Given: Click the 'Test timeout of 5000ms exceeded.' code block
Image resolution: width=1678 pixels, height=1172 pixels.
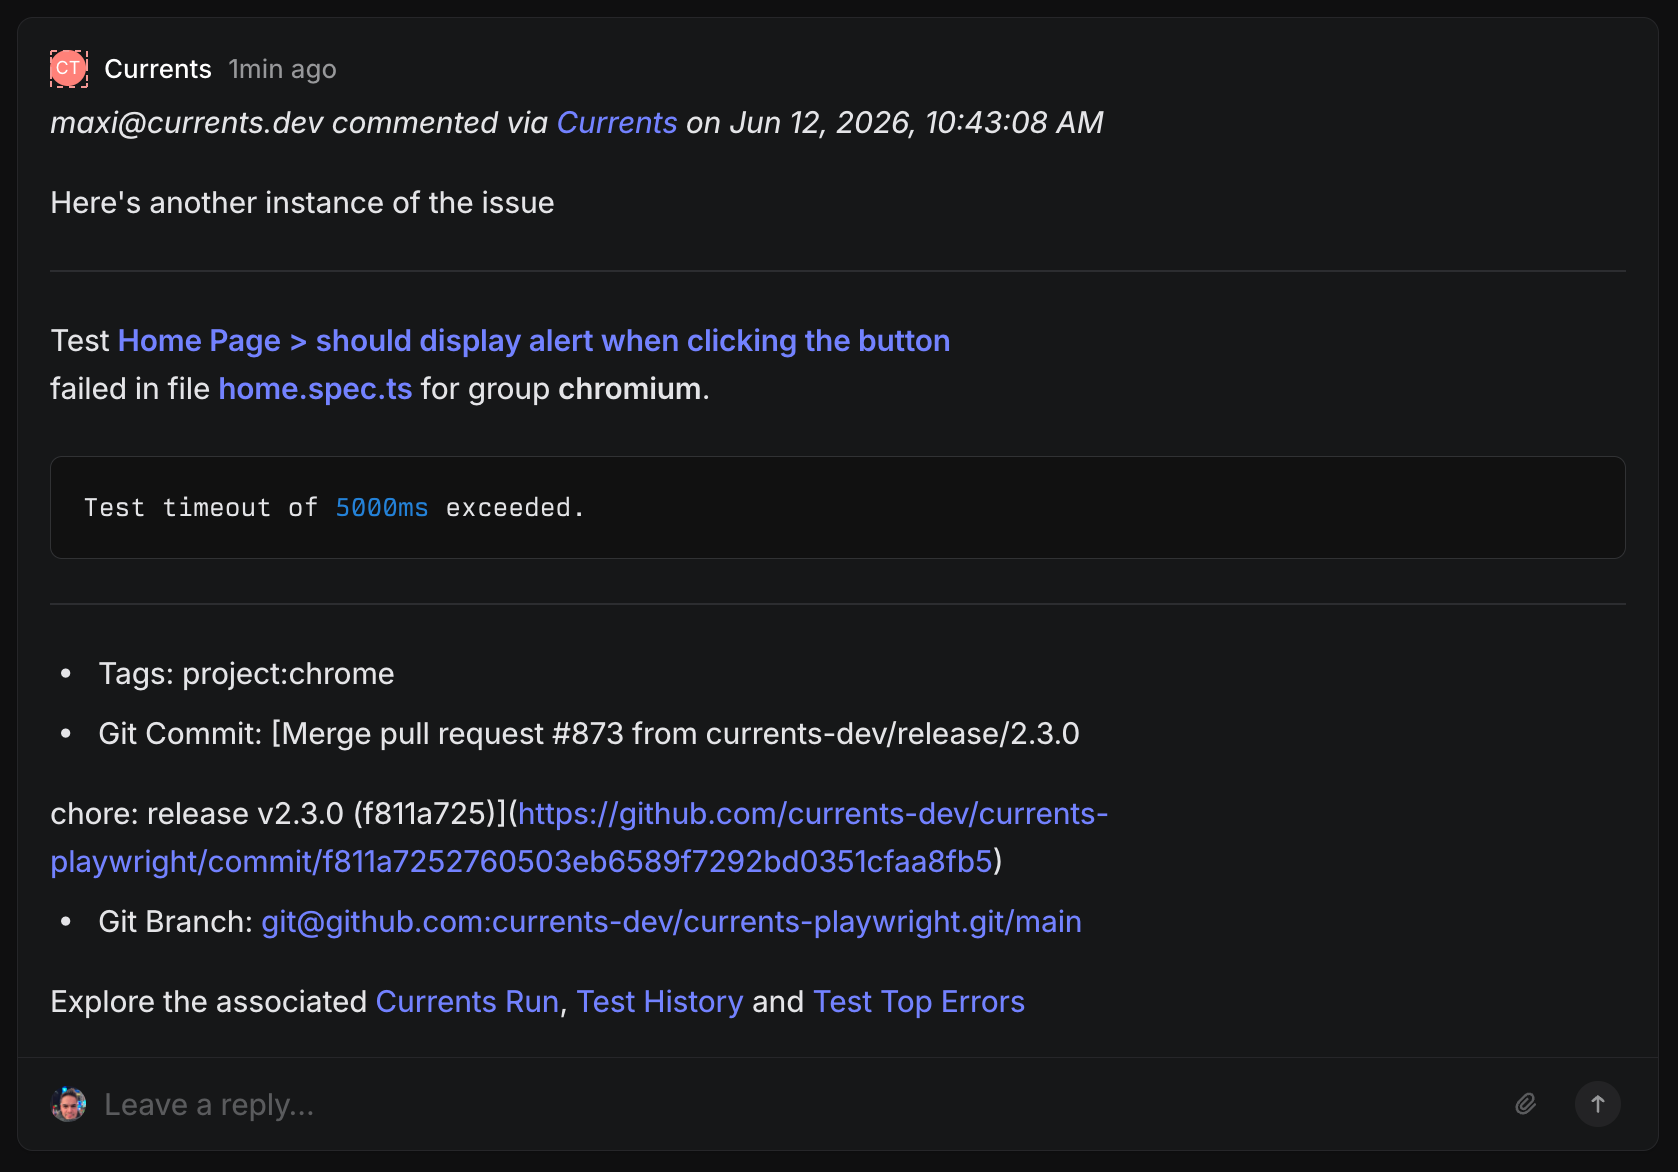Looking at the screenshot, I should pos(838,508).
